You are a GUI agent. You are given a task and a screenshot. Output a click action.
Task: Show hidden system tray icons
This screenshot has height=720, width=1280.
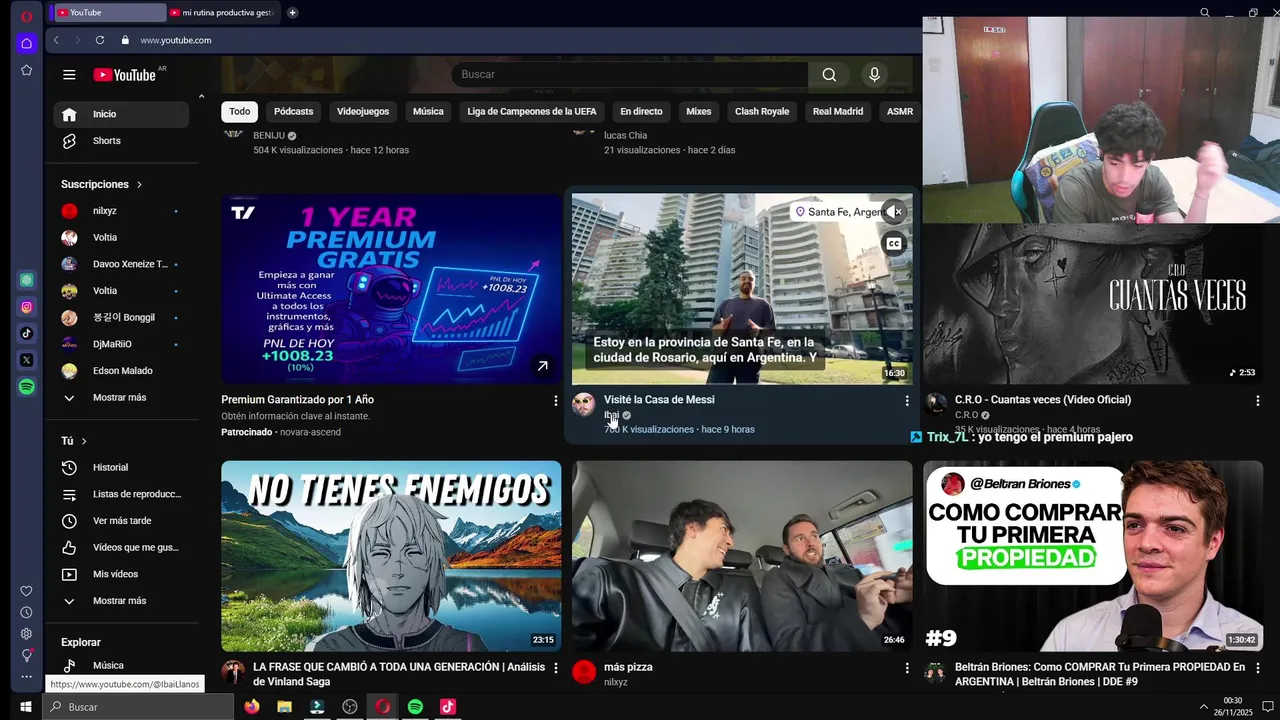click(x=1204, y=707)
